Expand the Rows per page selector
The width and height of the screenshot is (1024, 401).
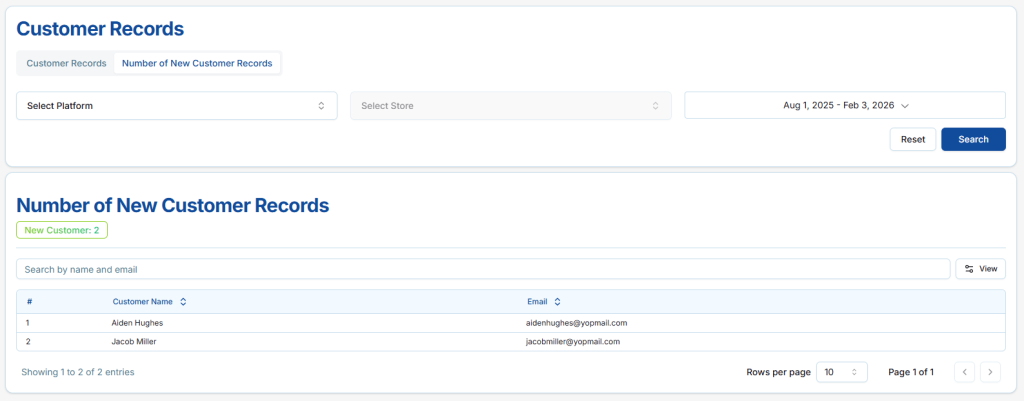(842, 372)
